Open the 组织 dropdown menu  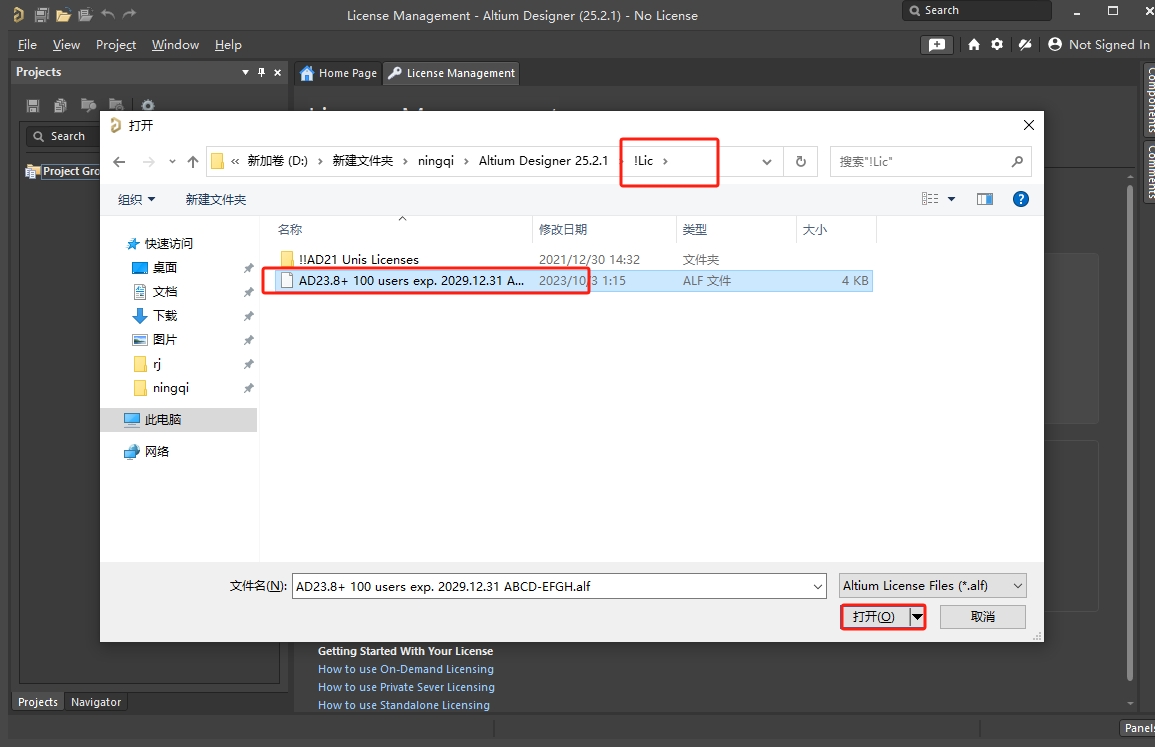point(136,200)
